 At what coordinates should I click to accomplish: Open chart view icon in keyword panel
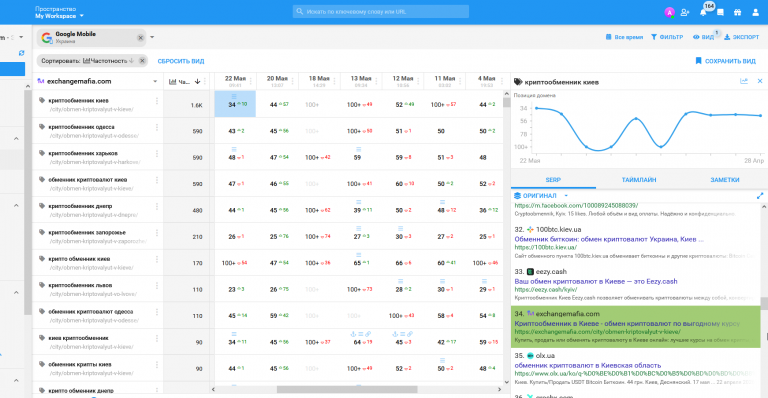pyautogui.click(x=744, y=81)
